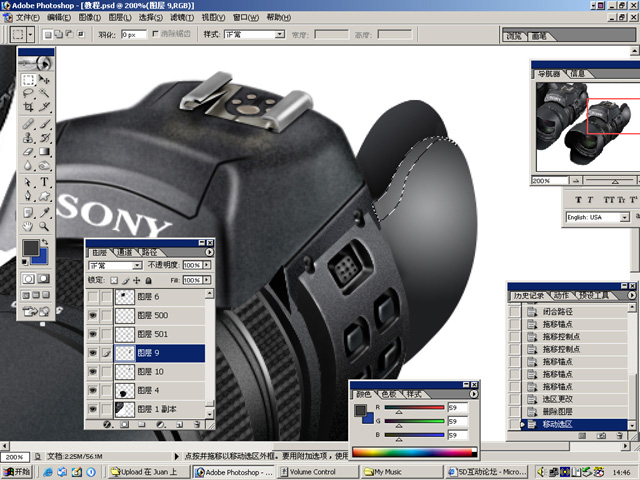Screen dimensions: 640x480
Task: Open the English: USA language dropdown
Action: 624,218
